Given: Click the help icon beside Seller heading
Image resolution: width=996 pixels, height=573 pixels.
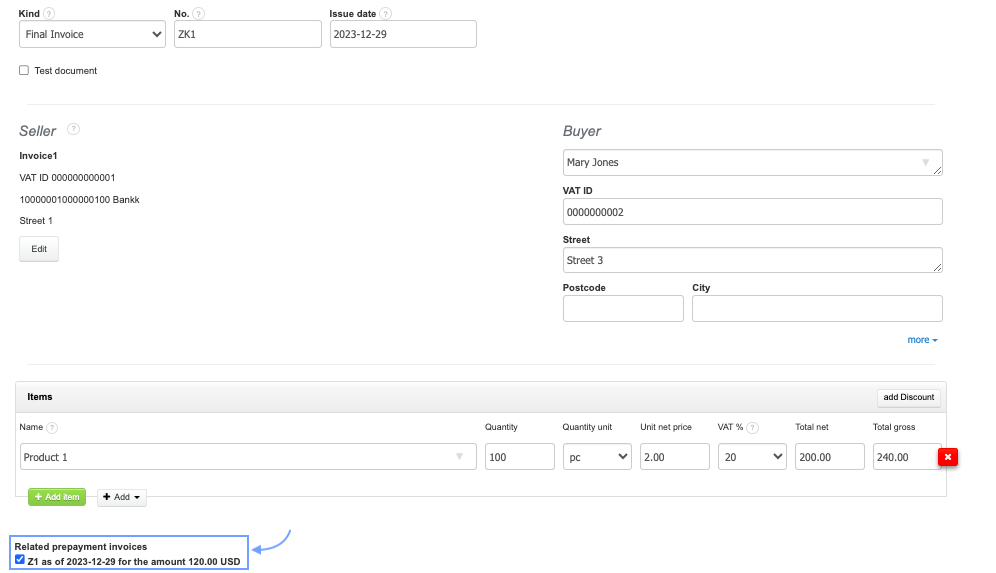Looking at the screenshot, I should (73, 129).
